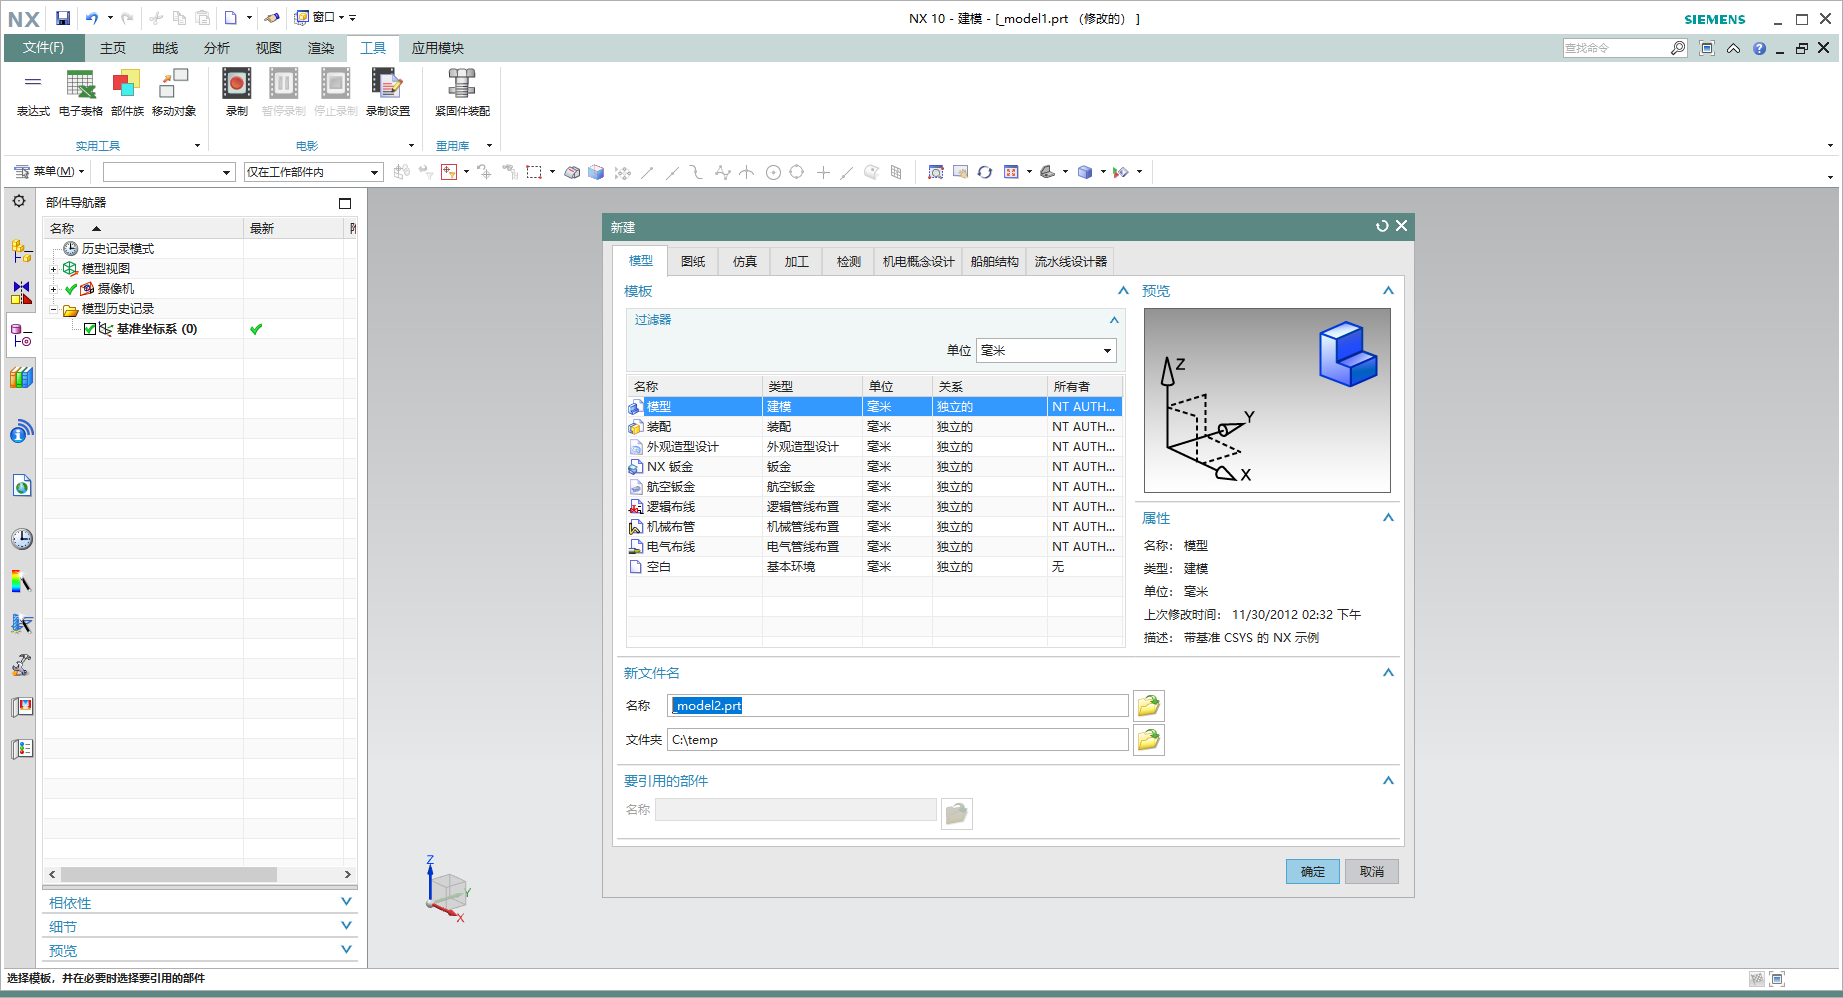Viewport: 1843px width, 998px height.
Task: Click the search magnifier in command finder
Action: [1677, 48]
